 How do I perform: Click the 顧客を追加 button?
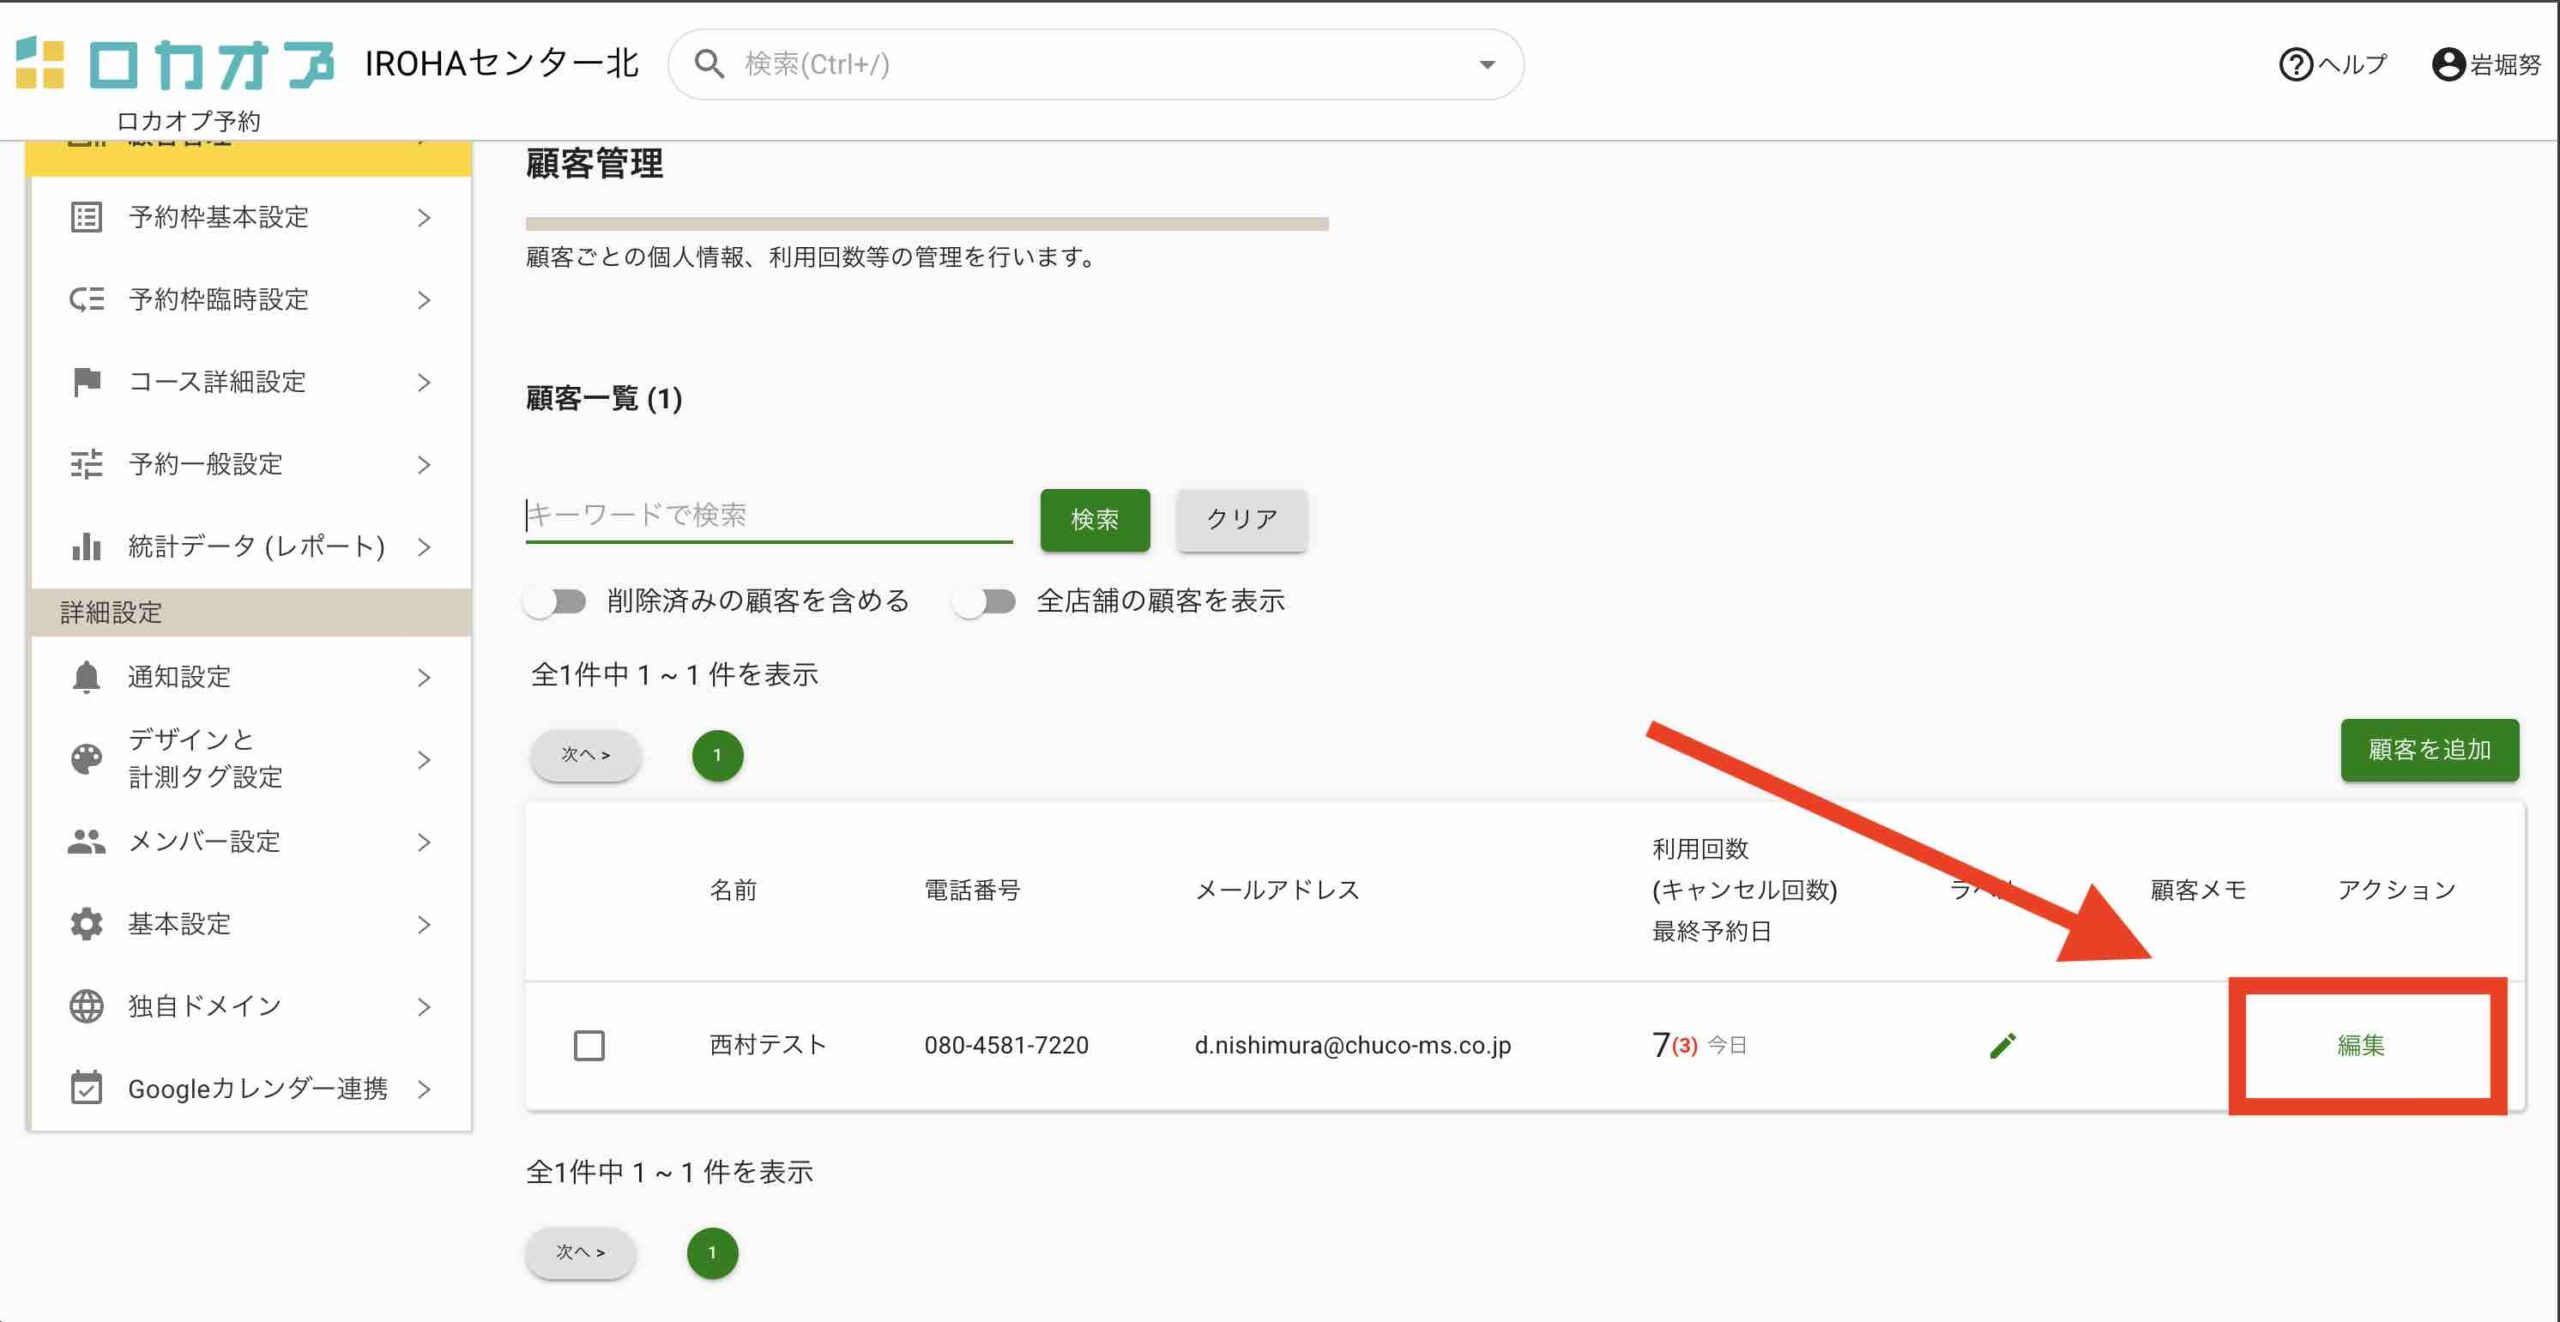pyautogui.click(x=2429, y=750)
